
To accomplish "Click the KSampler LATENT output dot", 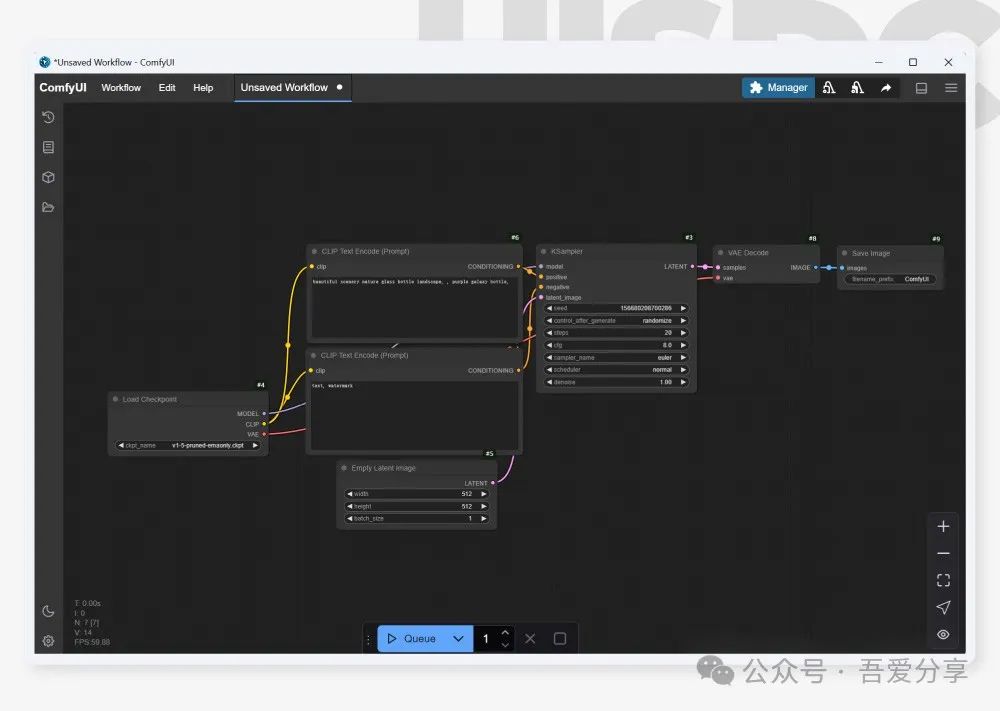I will [x=693, y=267].
